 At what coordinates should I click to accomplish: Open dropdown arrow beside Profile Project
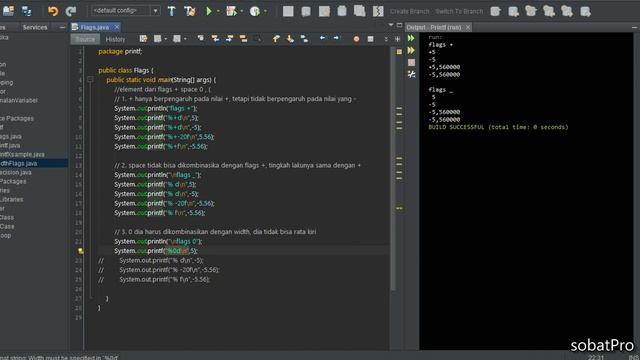(265, 11)
